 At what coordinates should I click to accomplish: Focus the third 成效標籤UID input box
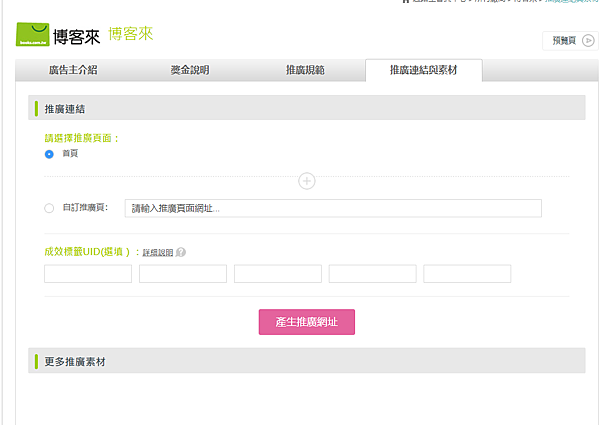point(278,274)
